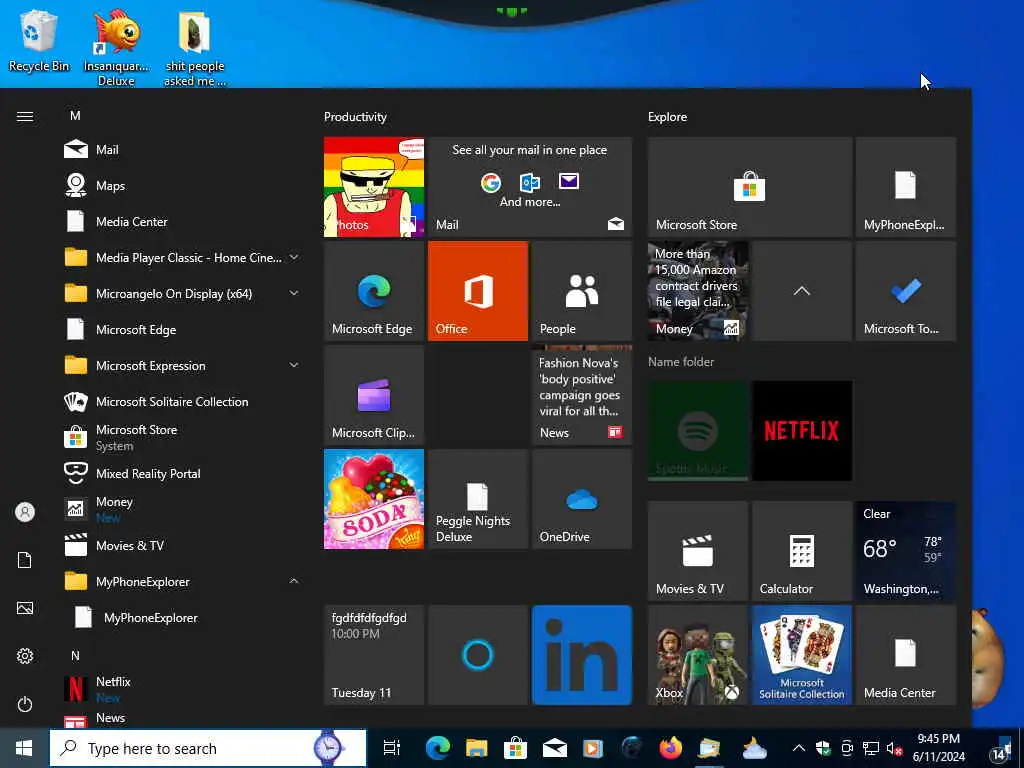Open the Movies & TV tile
This screenshot has height=768, width=1024.
697,551
